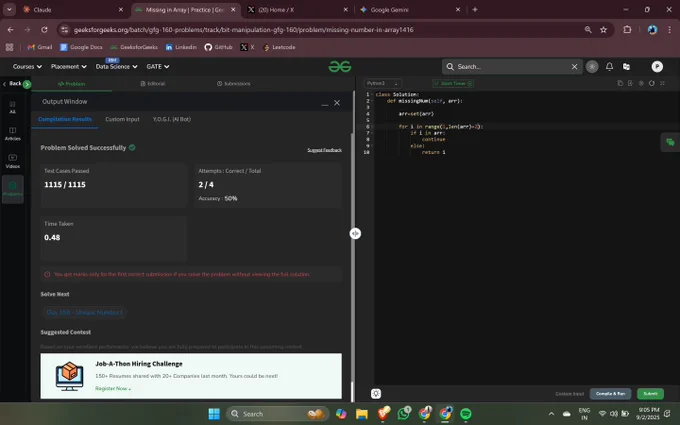Screen dimensions: 680x425
Task: Click the Suggest Feedback link
Action: [x=324, y=150]
